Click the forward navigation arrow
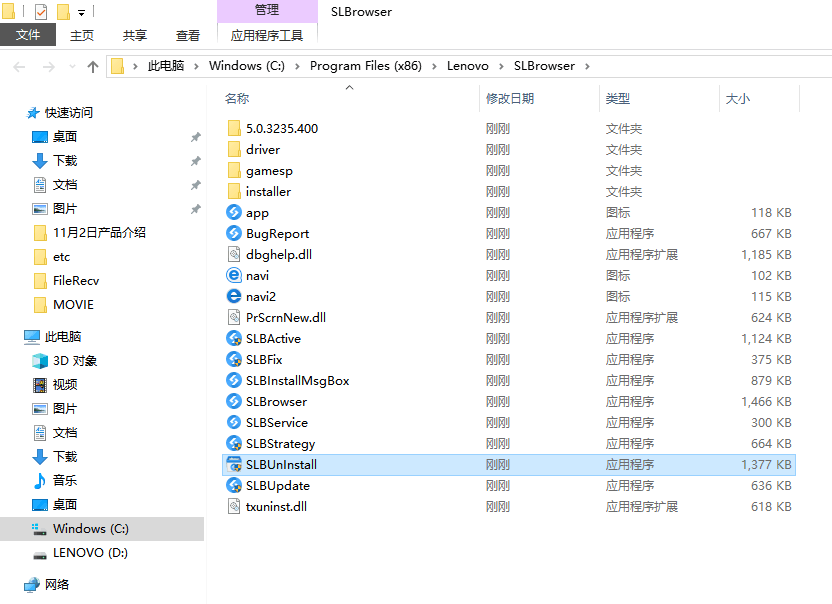 click(x=48, y=67)
